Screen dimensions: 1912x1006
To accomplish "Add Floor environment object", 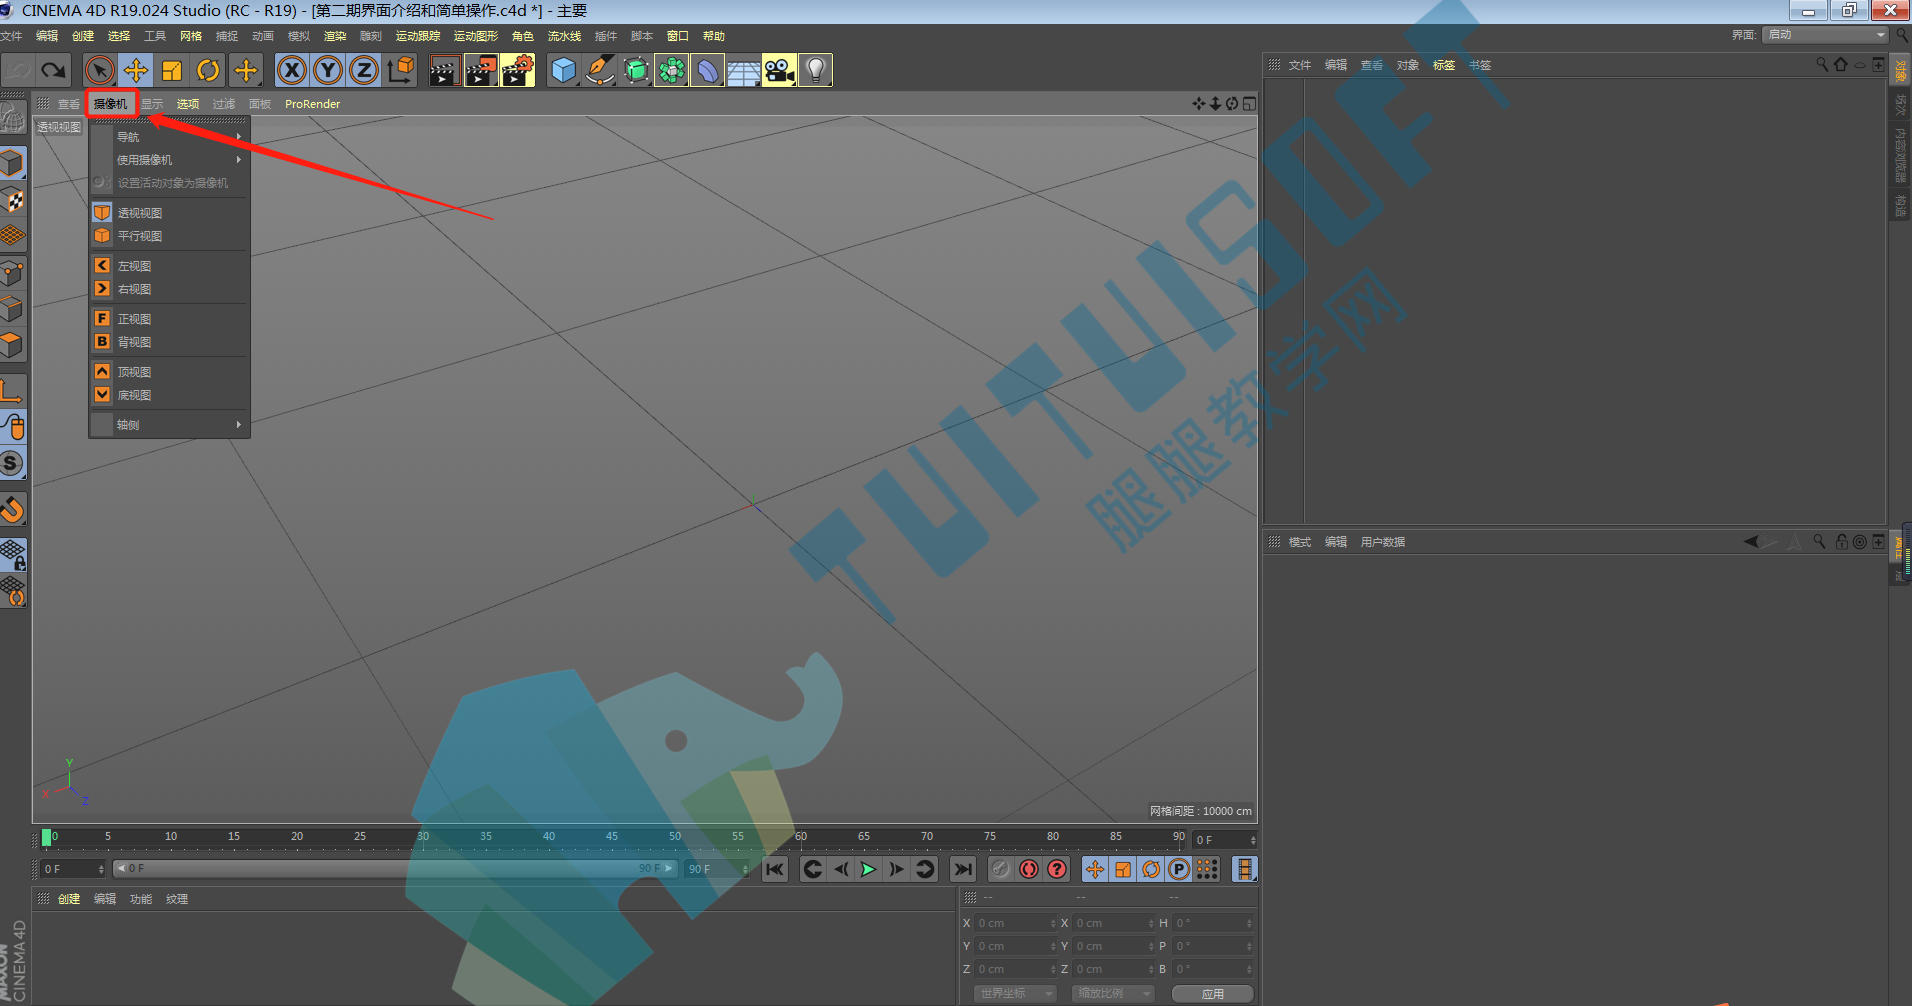I will coord(744,70).
